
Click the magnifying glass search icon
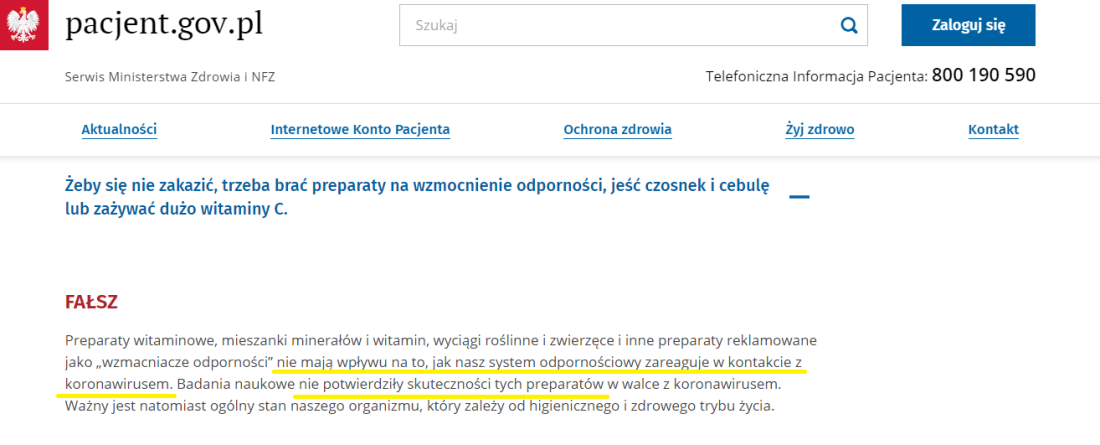coord(849,26)
